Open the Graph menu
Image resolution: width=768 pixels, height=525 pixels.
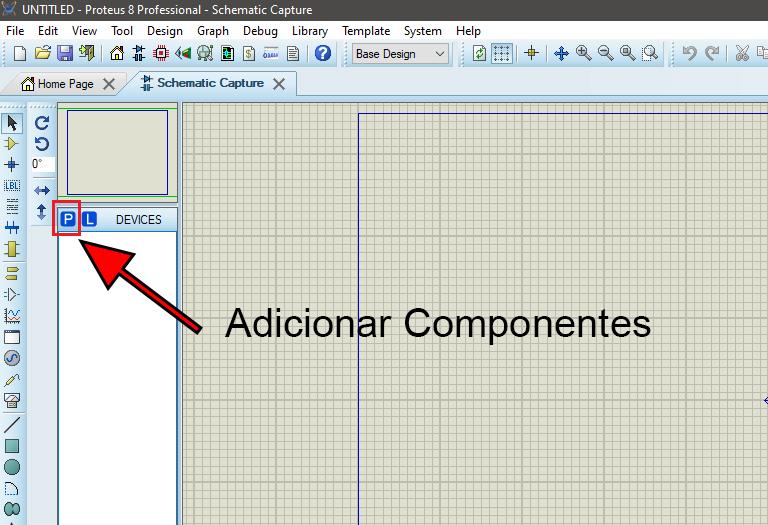click(x=213, y=31)
